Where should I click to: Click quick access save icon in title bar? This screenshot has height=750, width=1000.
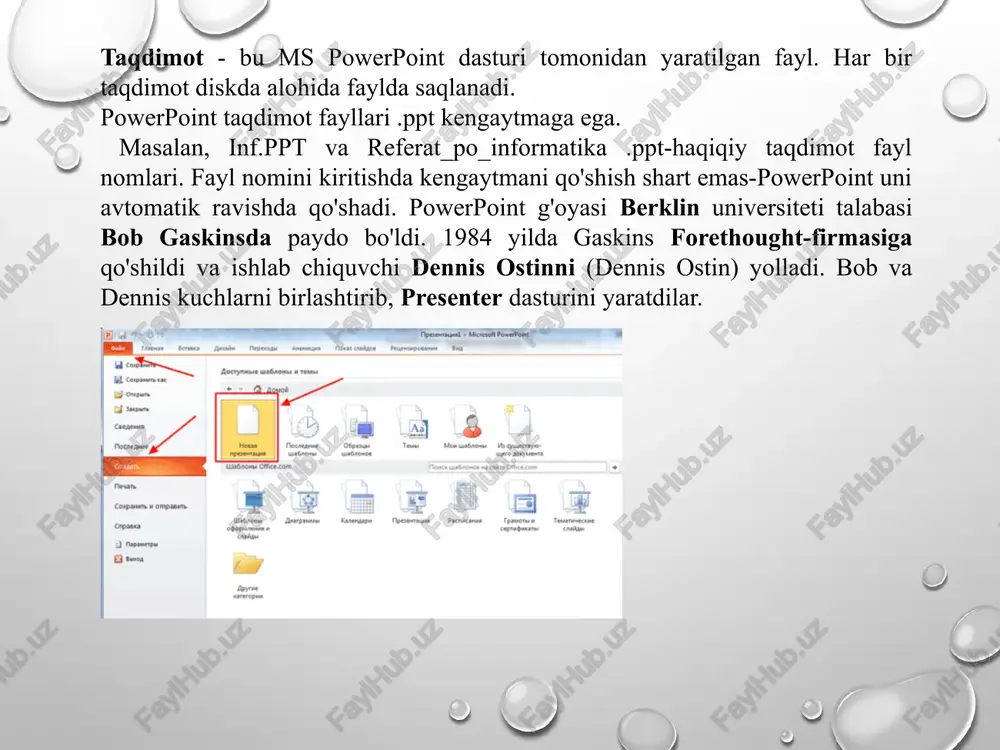coord(121,335)
